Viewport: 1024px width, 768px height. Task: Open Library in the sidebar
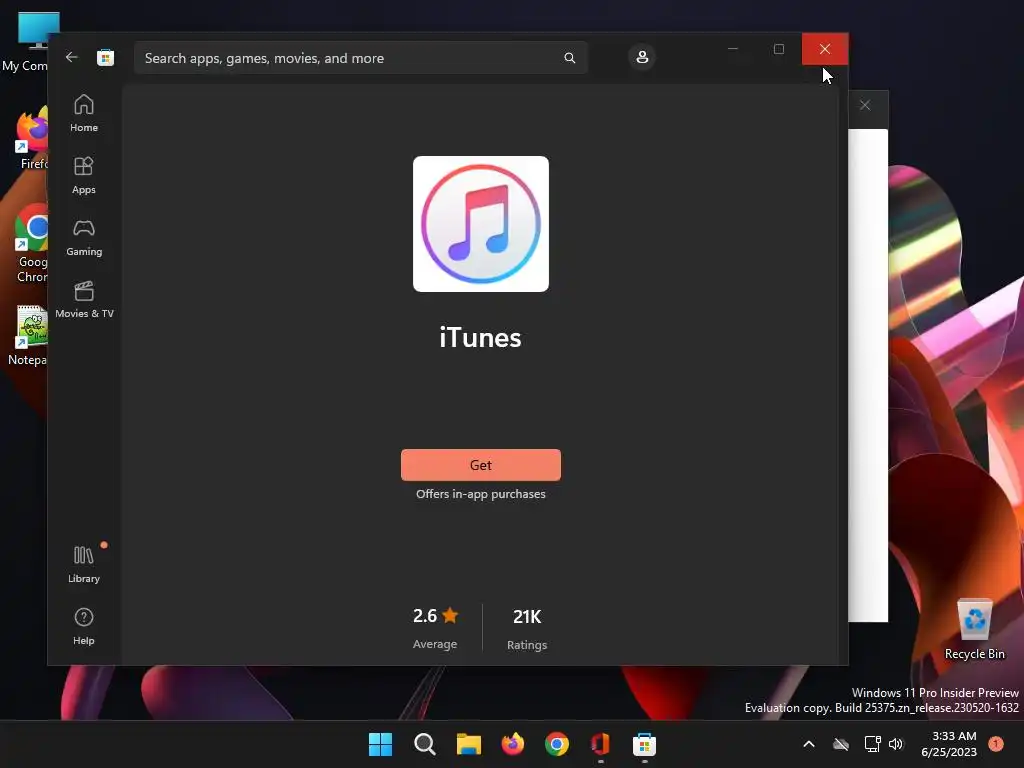[84, 564]
